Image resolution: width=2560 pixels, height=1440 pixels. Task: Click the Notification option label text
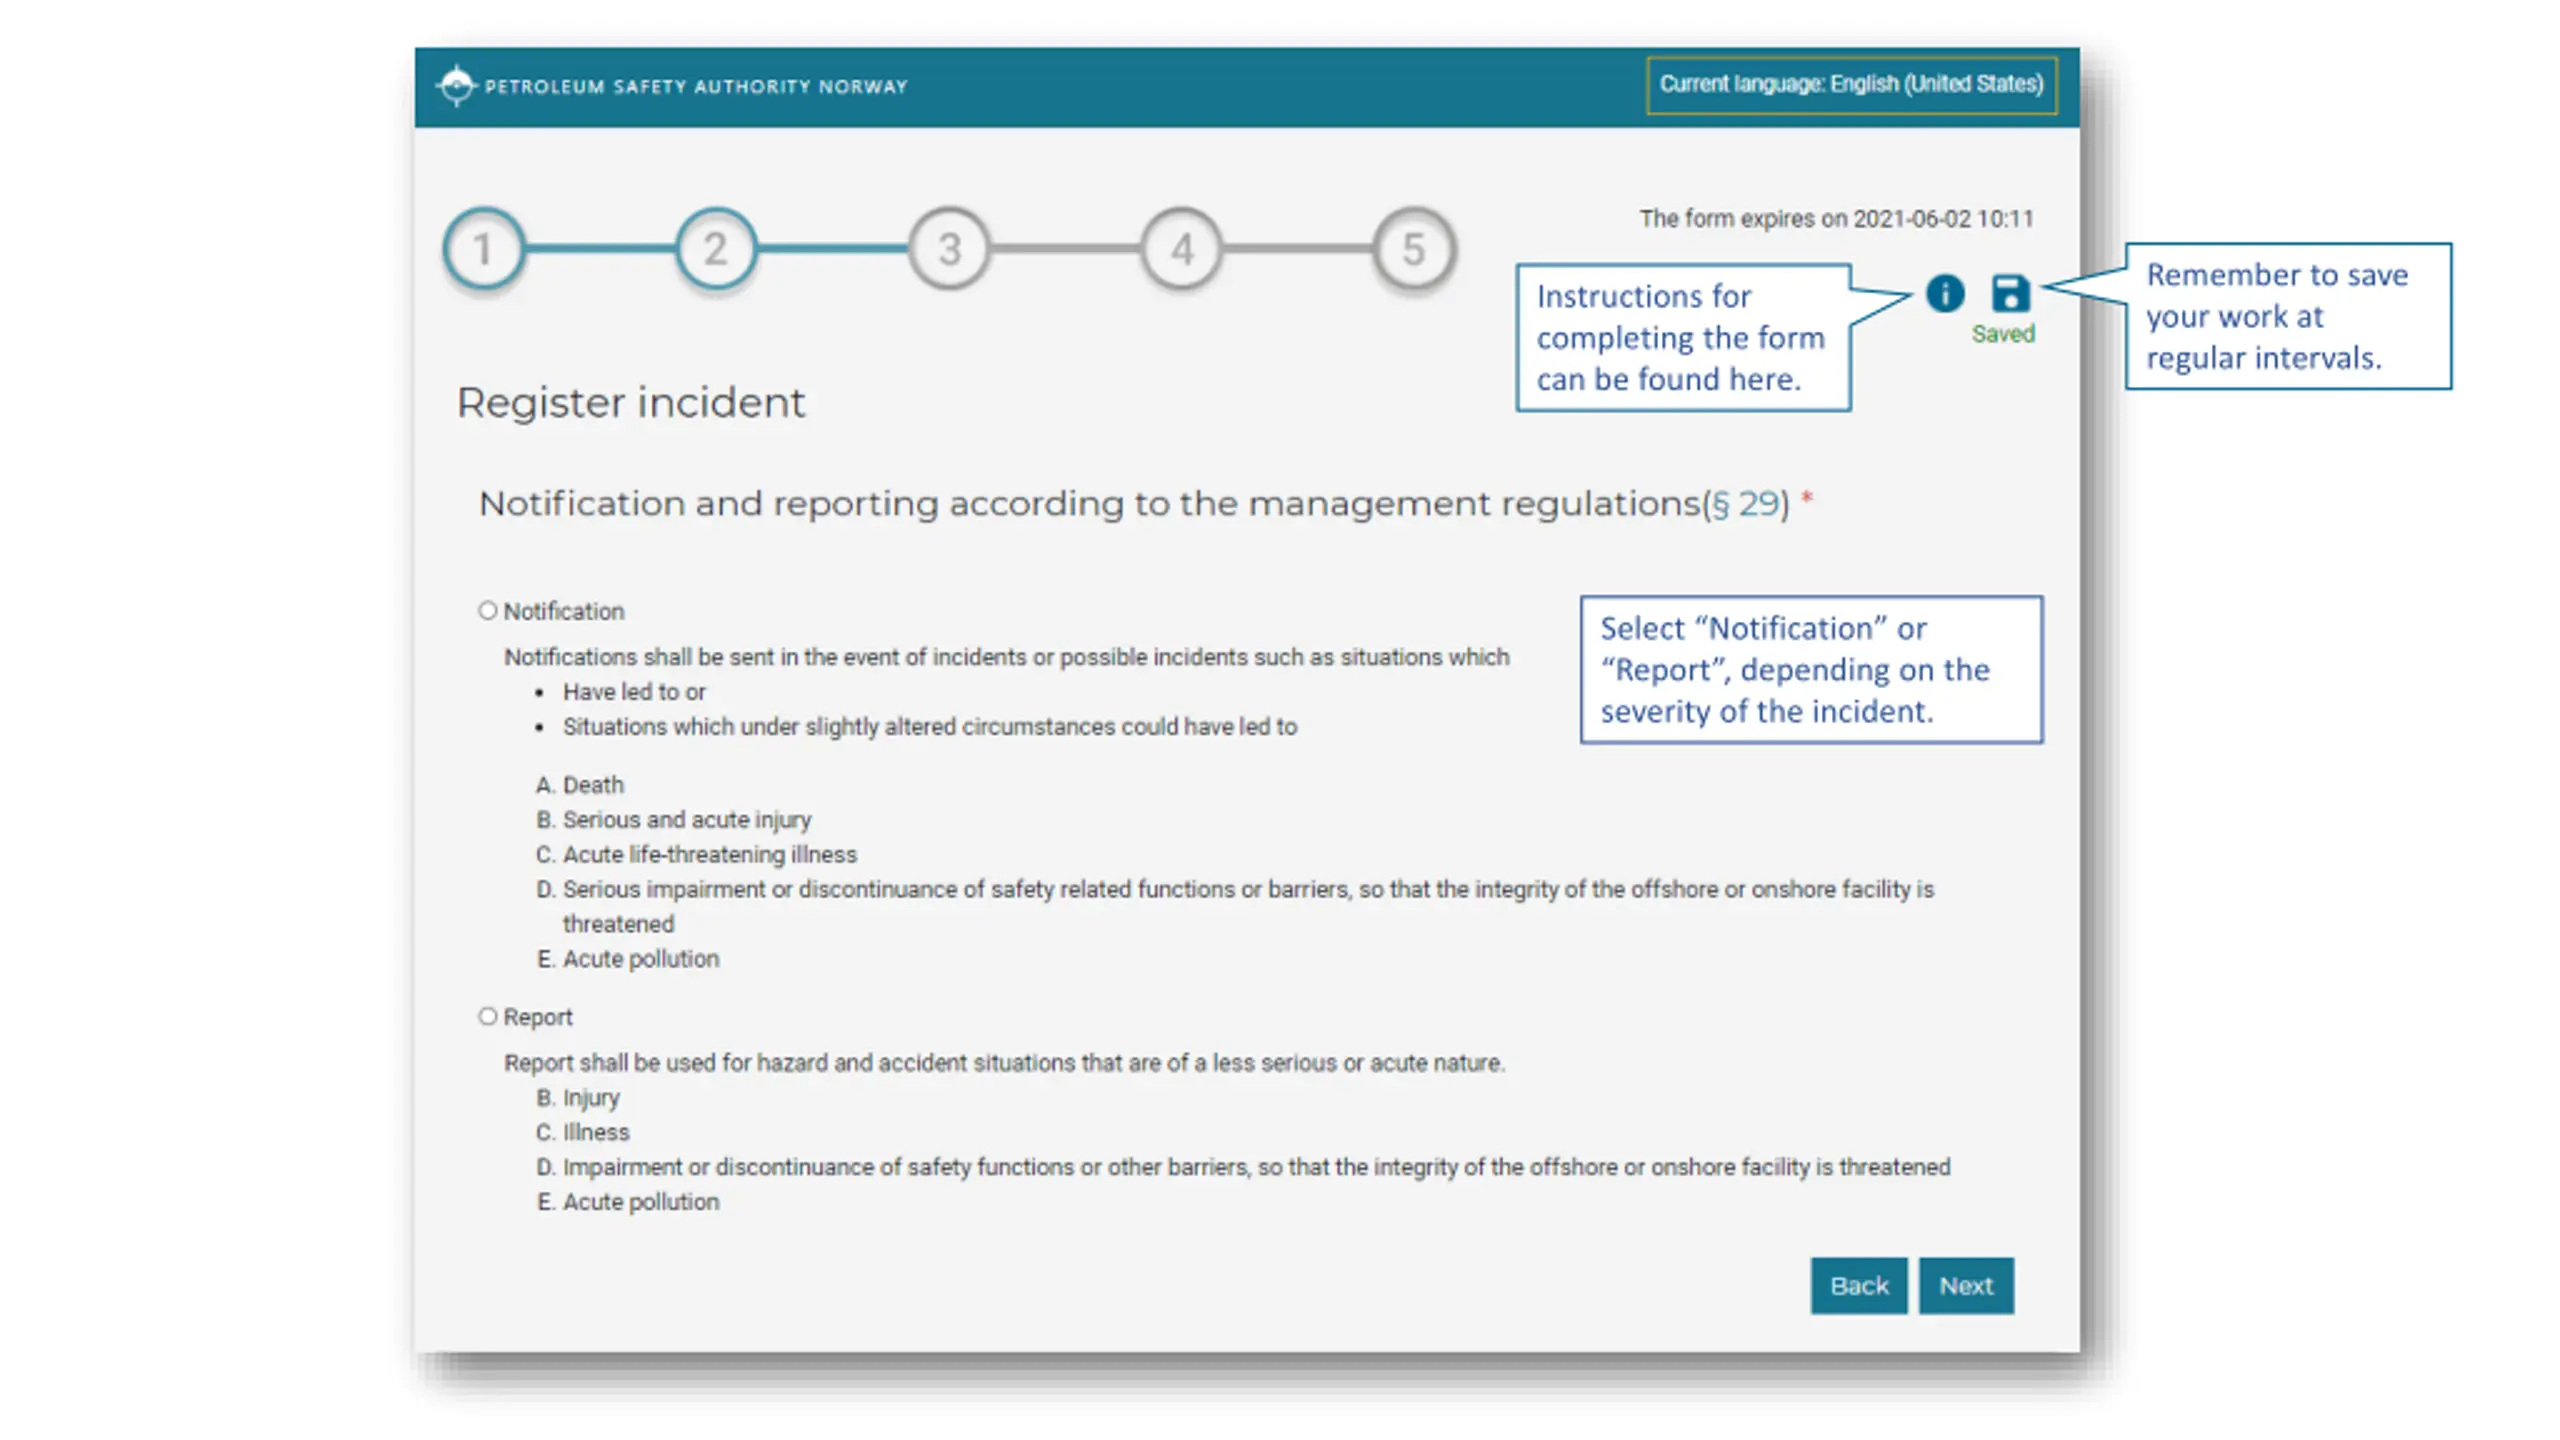pos(563,611)
